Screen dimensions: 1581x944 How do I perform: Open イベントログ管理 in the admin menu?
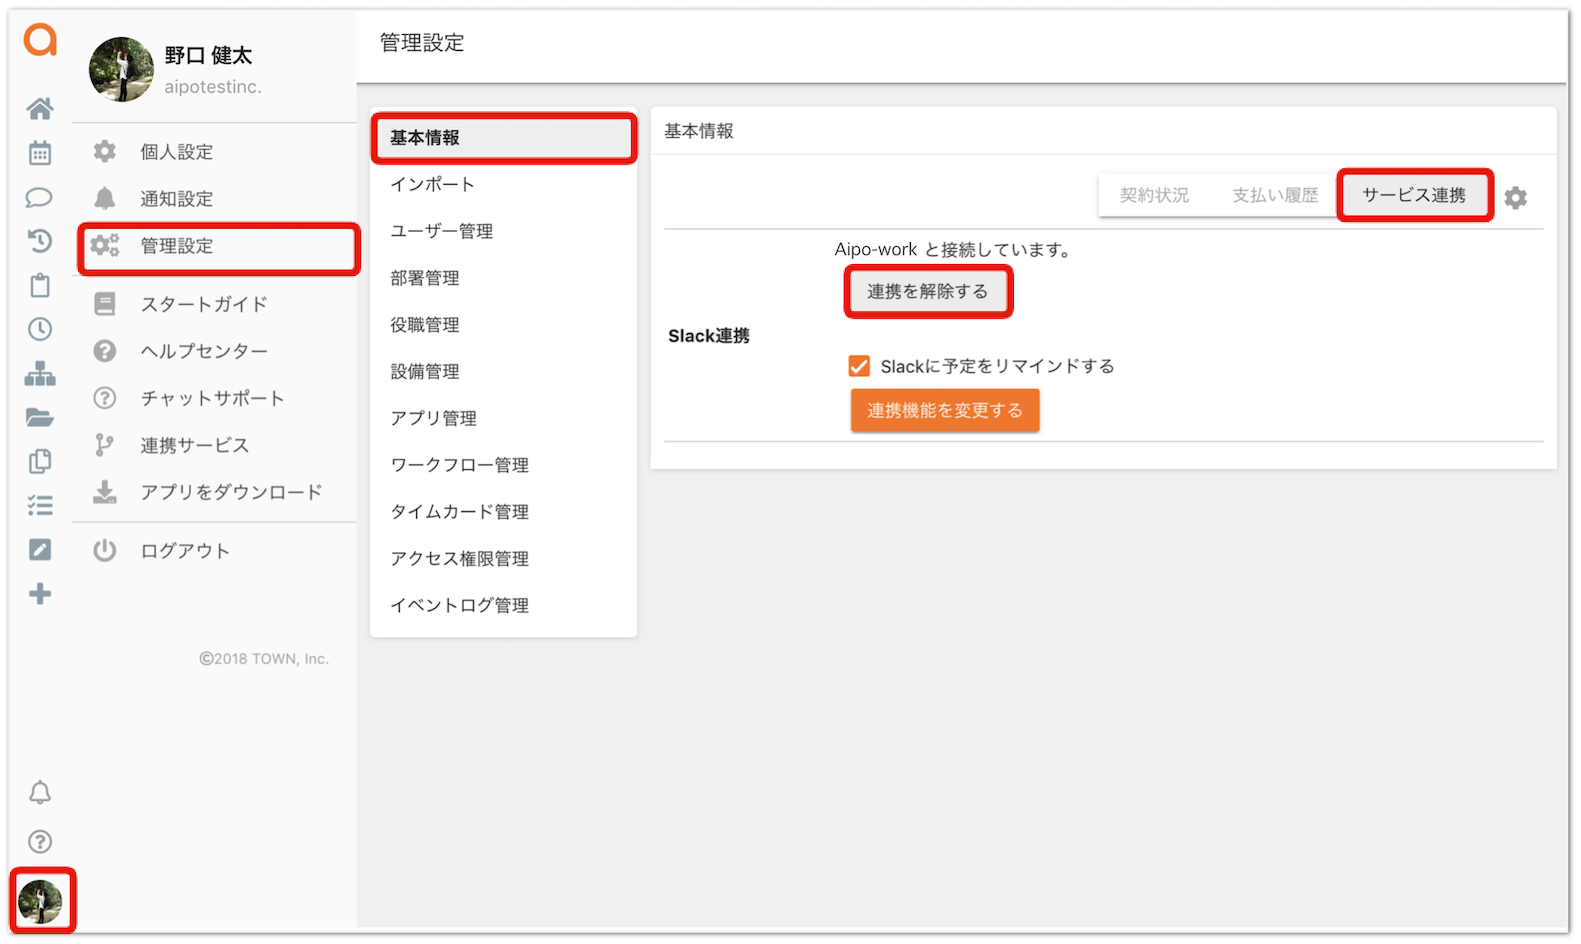click(x=504, y=606)
